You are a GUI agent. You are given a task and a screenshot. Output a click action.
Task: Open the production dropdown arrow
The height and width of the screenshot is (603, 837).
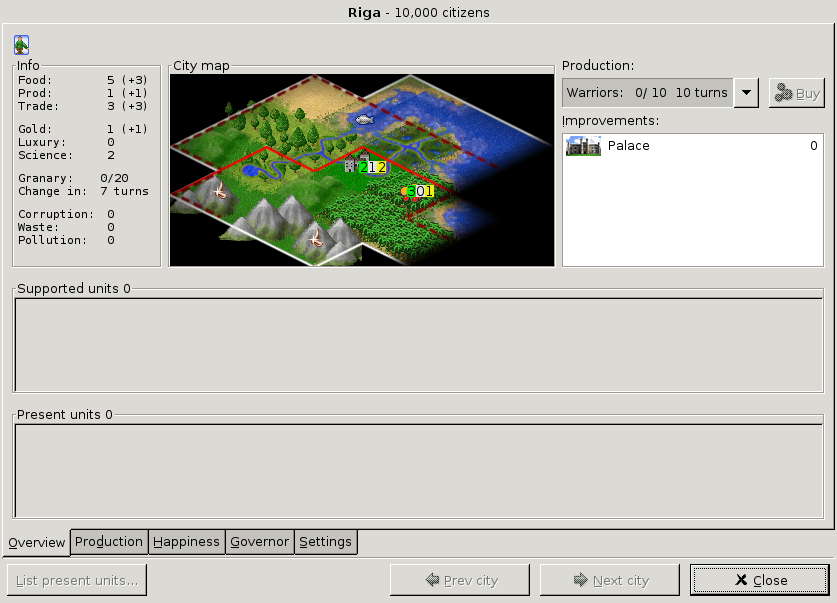(746, 93)
